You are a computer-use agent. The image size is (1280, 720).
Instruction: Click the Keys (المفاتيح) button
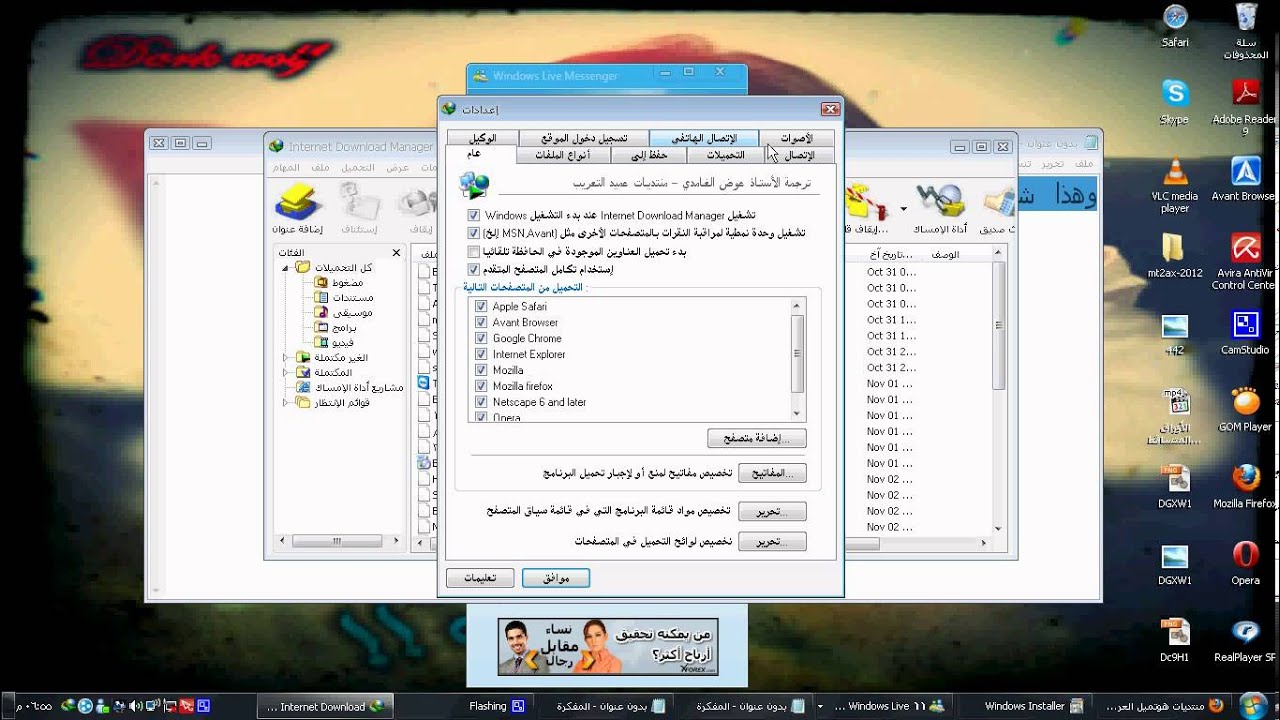click(x=772, y=473)
